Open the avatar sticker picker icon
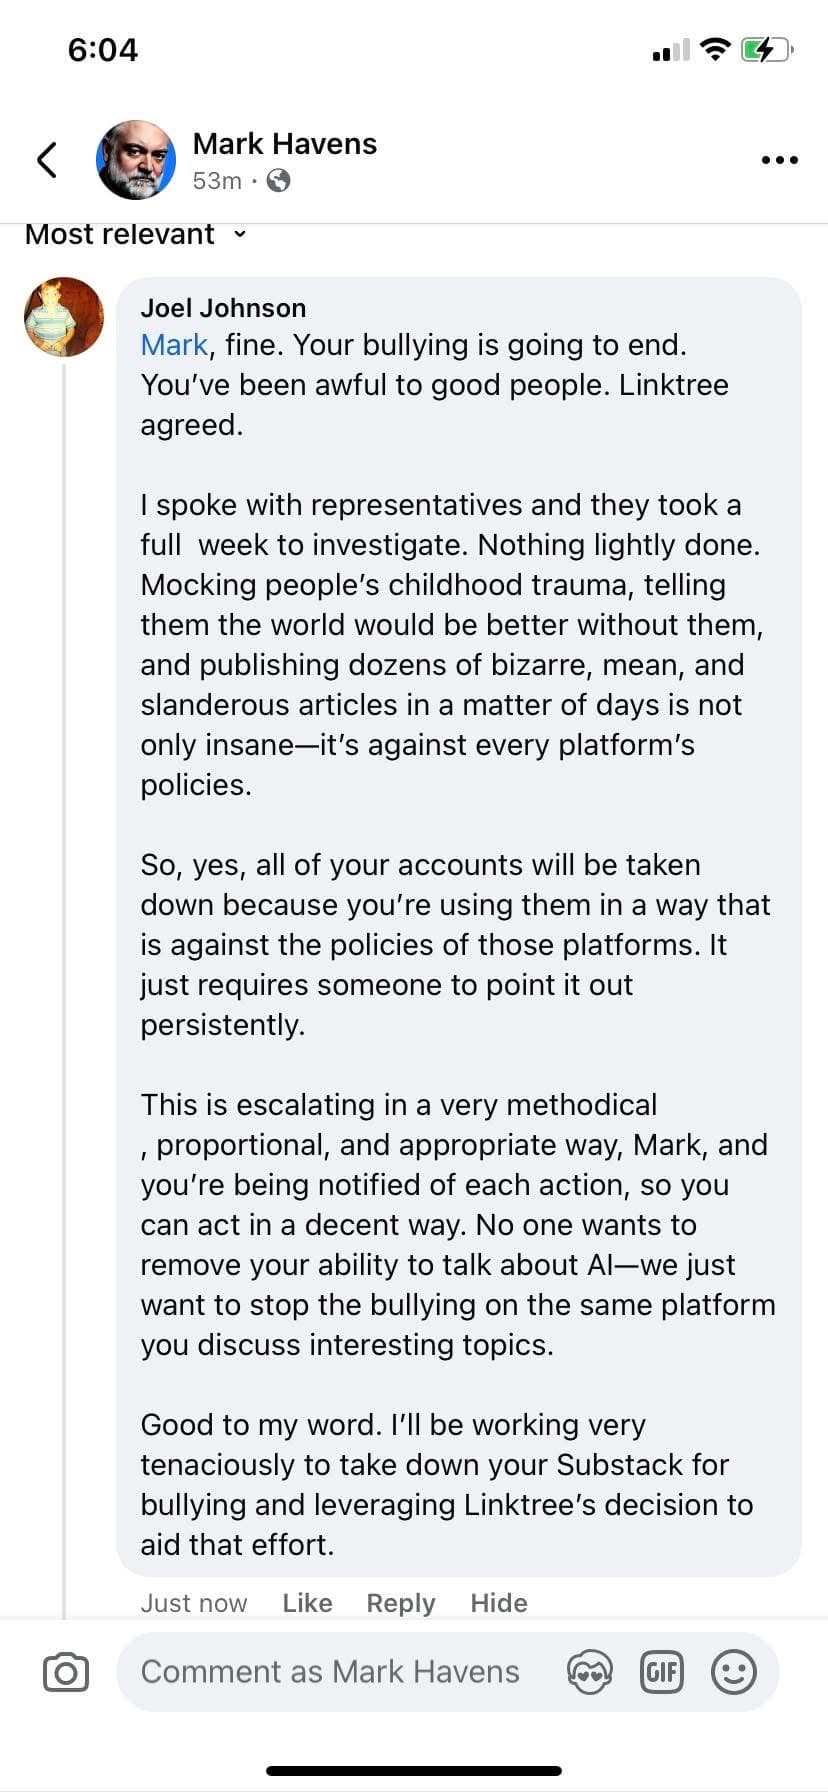Screen dimensions: 828x1792 [x=589, y=1672]
